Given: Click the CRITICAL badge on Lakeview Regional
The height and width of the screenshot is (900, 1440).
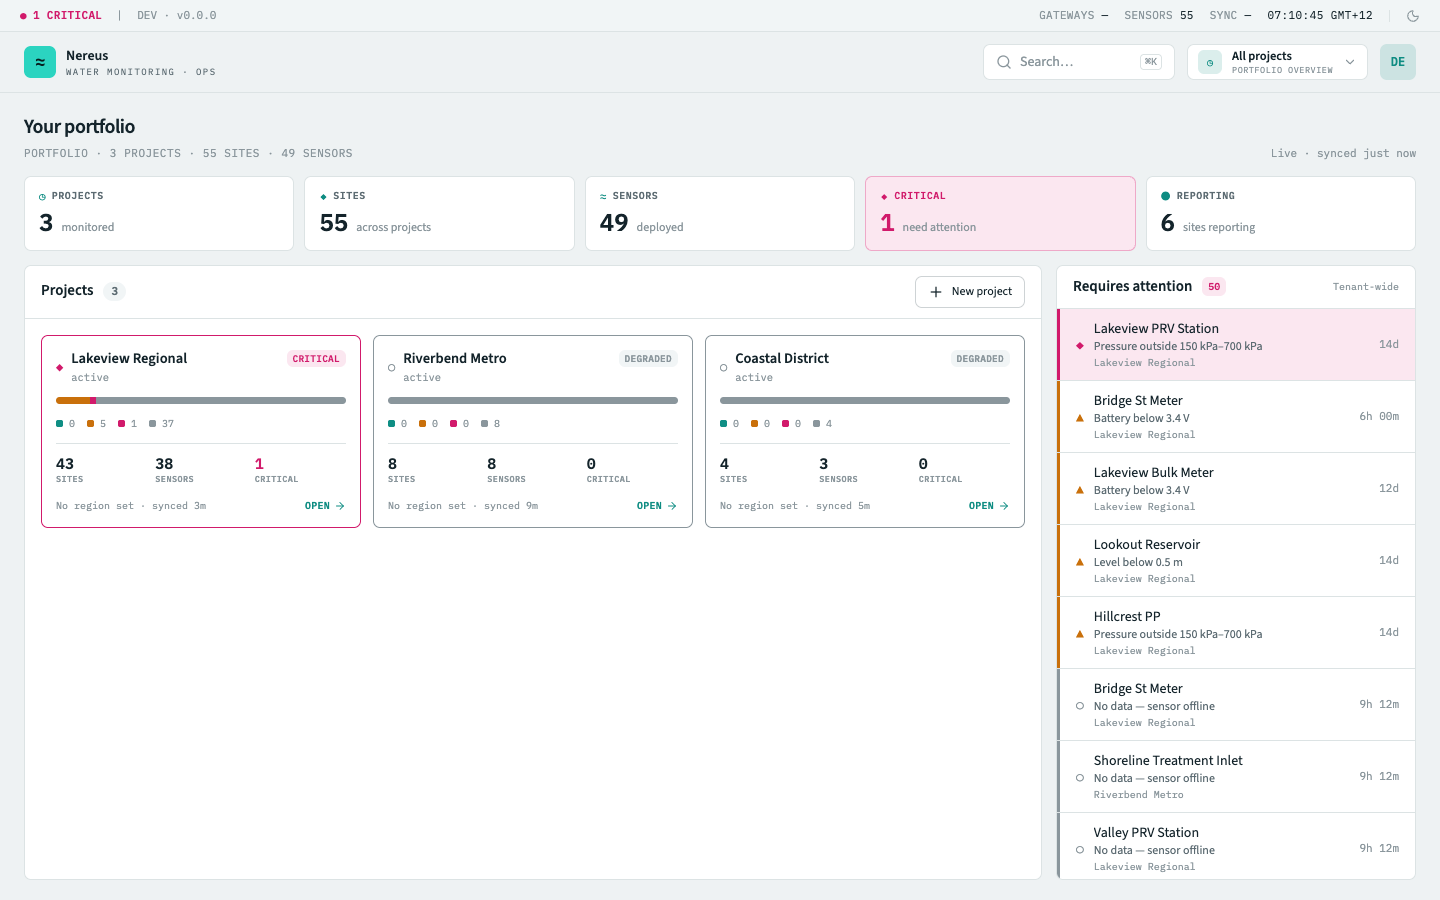Looking at the screenshot, I should tap(316, 359).
